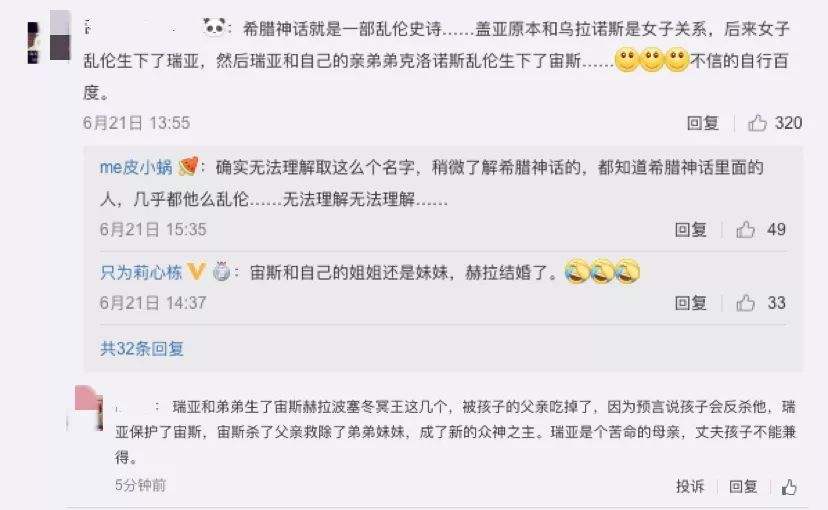
Task: Click the round badge after the V icon
Action: 221,271
